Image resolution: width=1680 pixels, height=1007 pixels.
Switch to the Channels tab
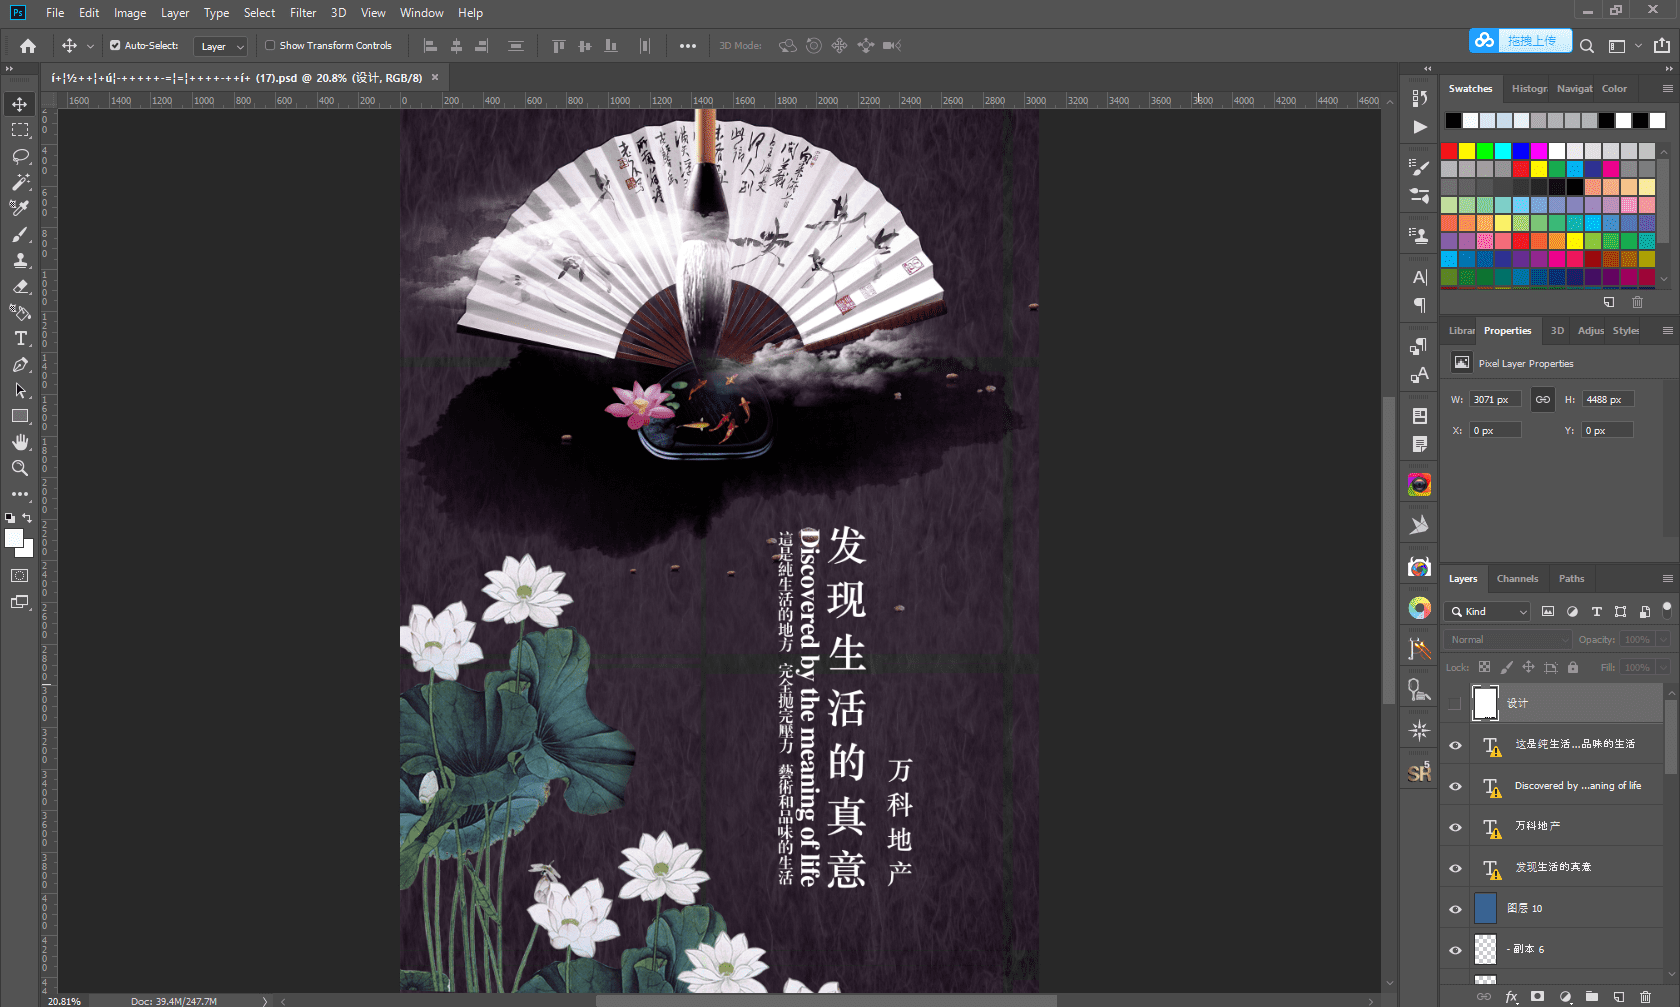tap(1517, 578)
